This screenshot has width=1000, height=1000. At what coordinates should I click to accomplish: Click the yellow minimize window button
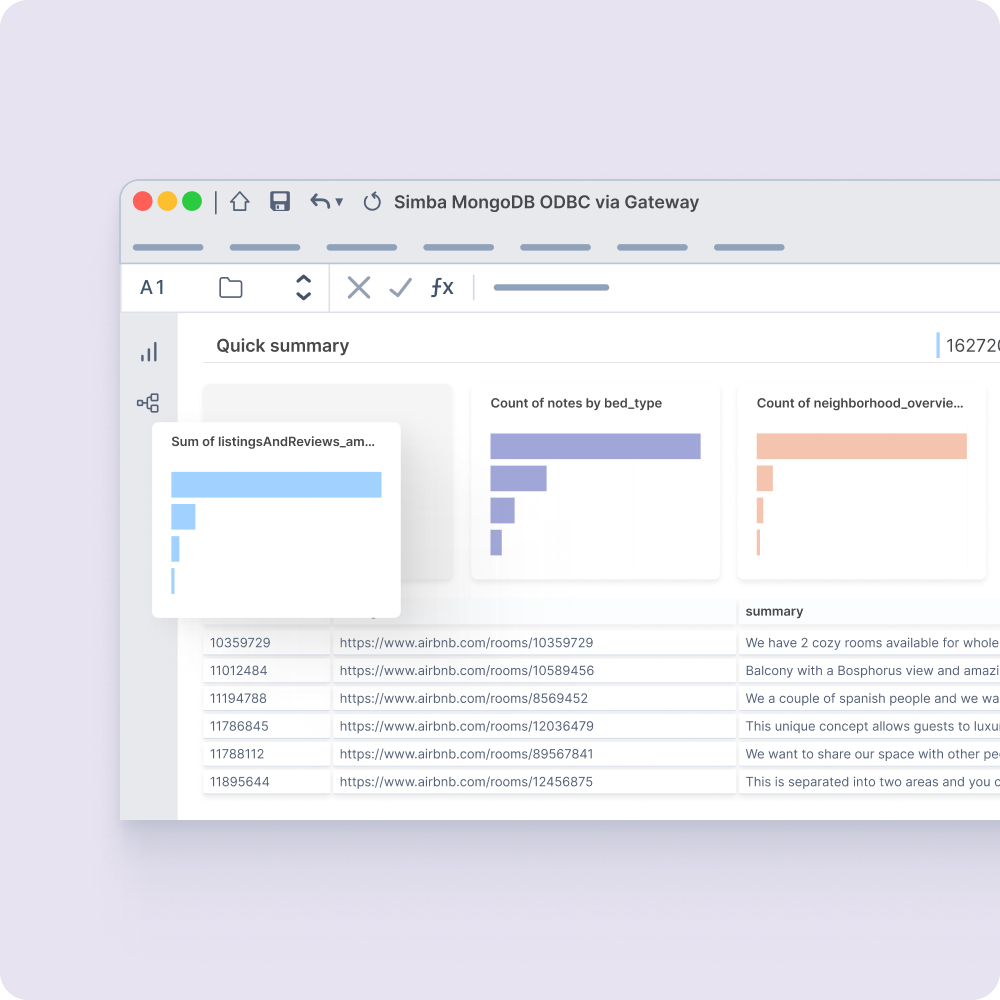(x=167, y=201)
